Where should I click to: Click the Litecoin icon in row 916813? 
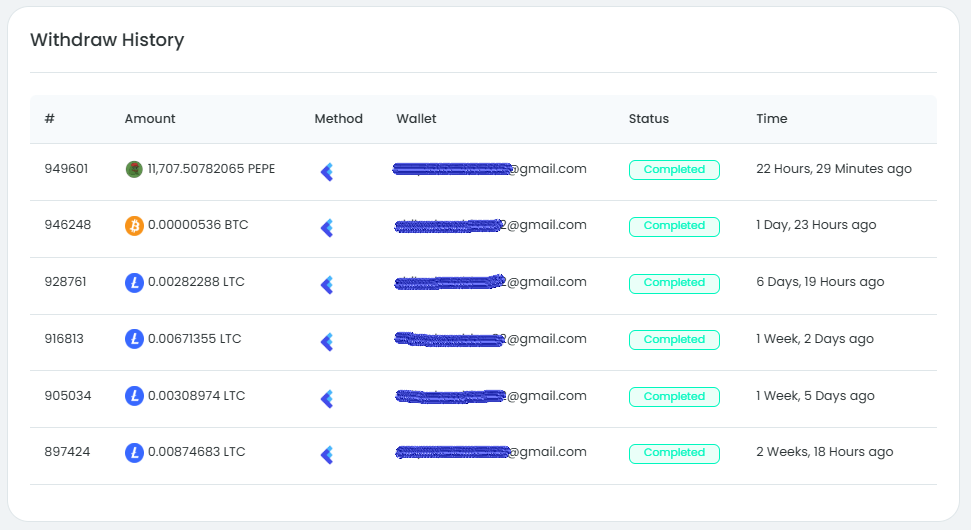[x=134, y=339]
